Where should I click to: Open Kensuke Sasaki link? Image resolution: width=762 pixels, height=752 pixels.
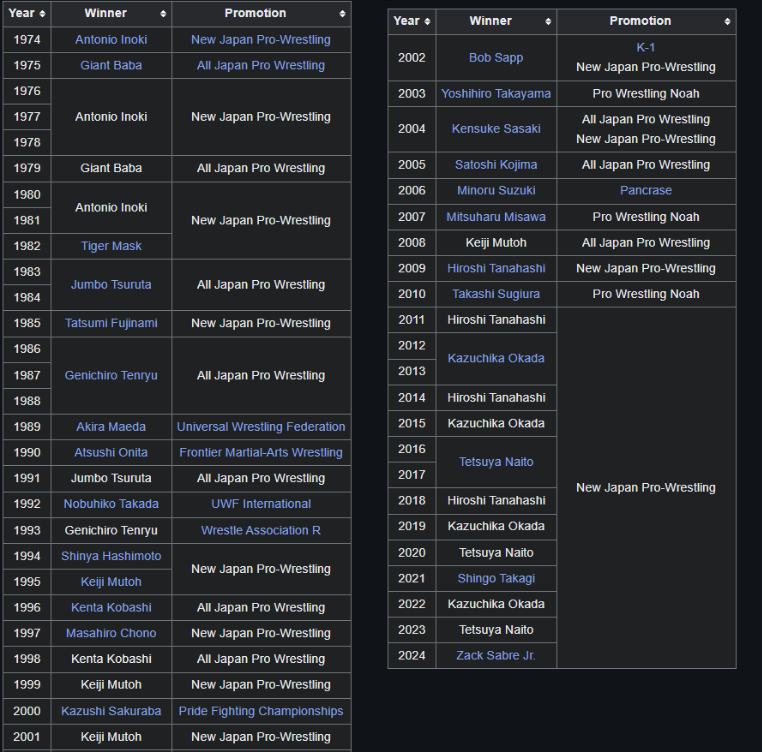(x=496, y=129)
